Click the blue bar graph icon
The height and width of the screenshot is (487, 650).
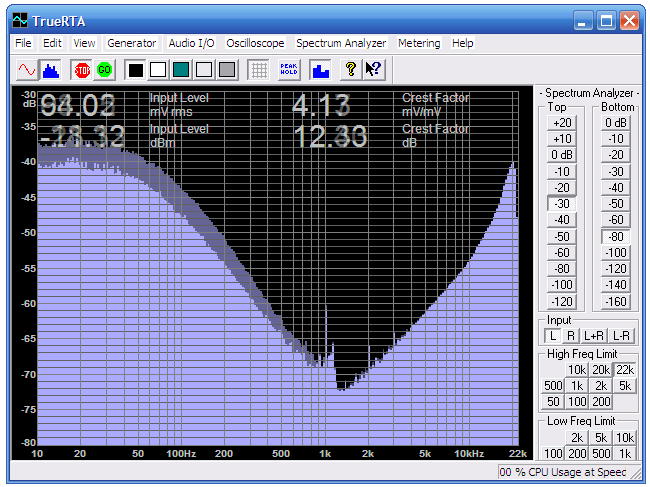[320, 70]
